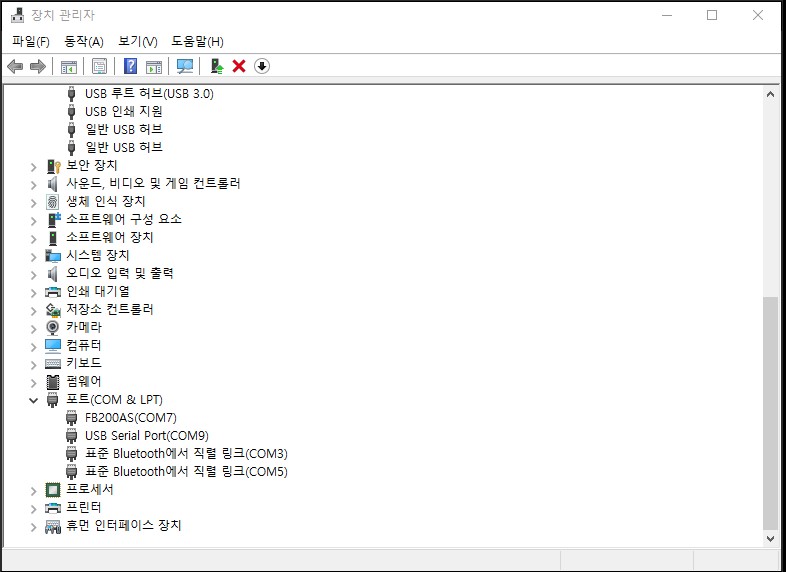Open the 파일(F) menu

[x=30, y=41]
